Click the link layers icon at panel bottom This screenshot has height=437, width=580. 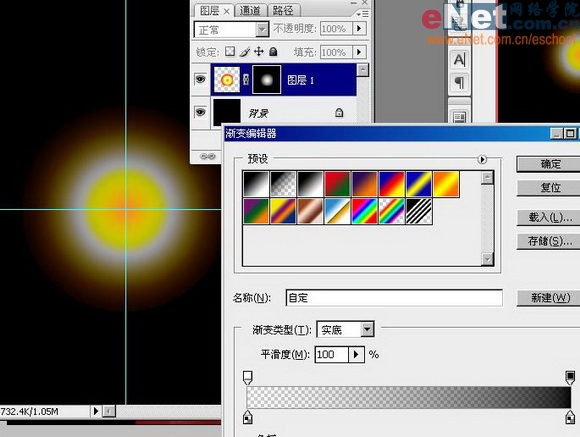[x=208, y=157]
